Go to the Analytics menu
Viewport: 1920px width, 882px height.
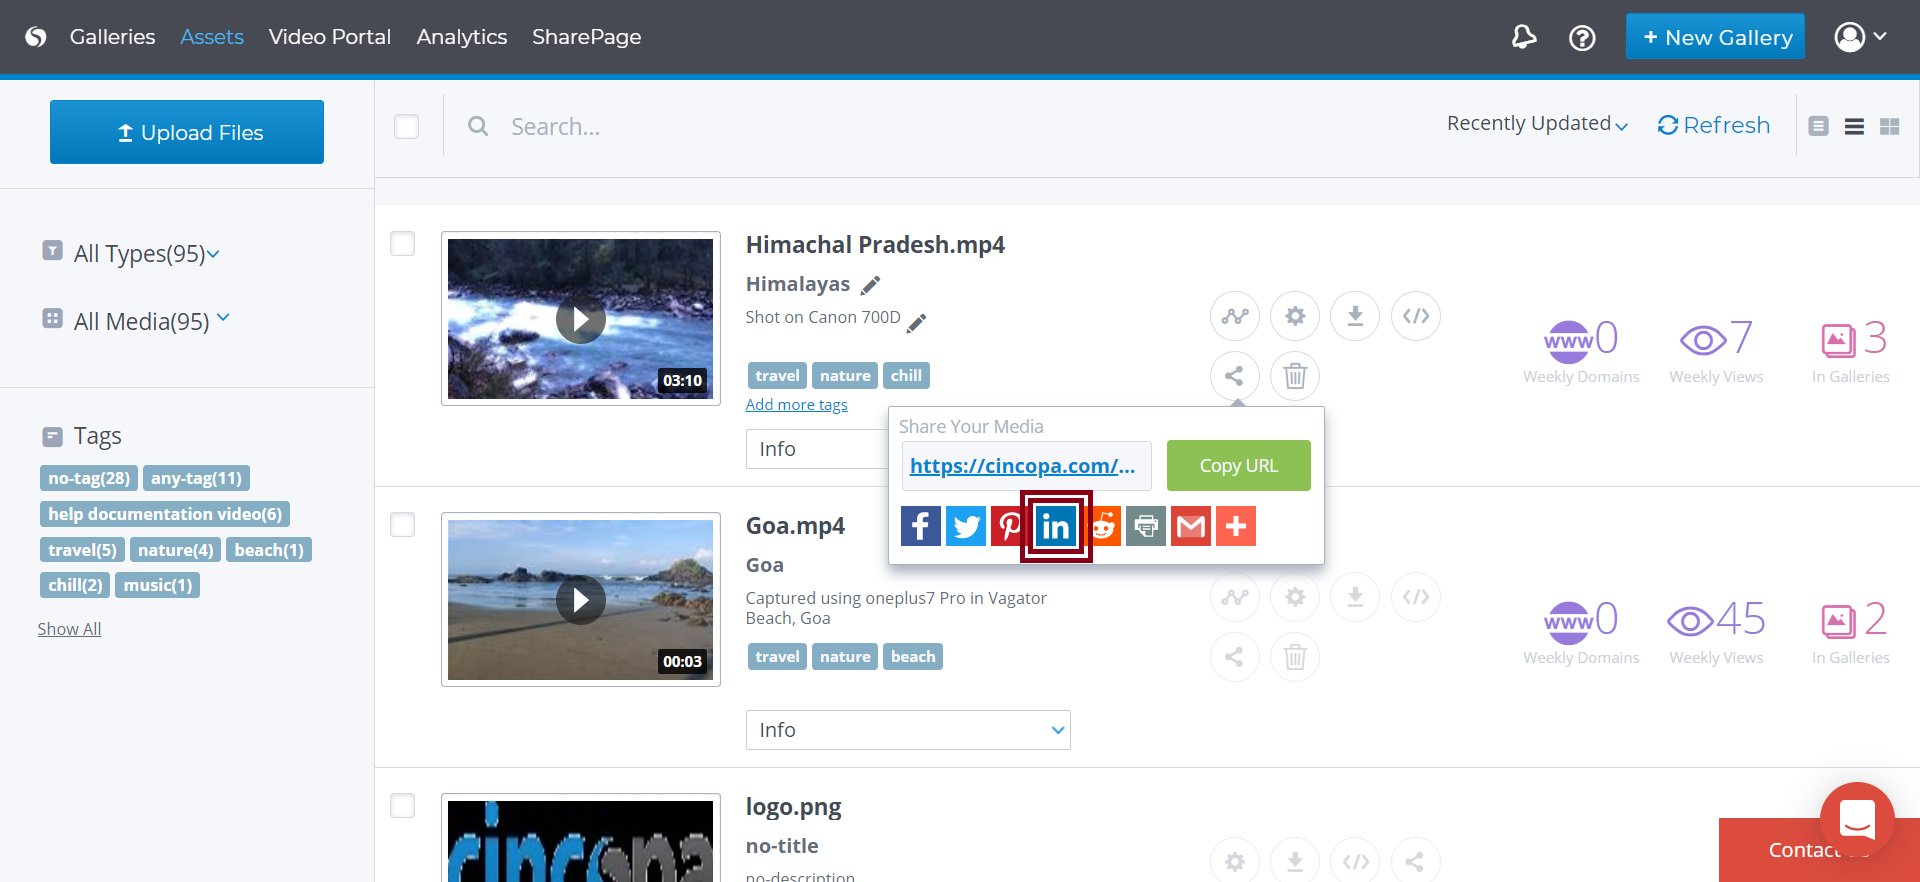click(x=462, y=37)
